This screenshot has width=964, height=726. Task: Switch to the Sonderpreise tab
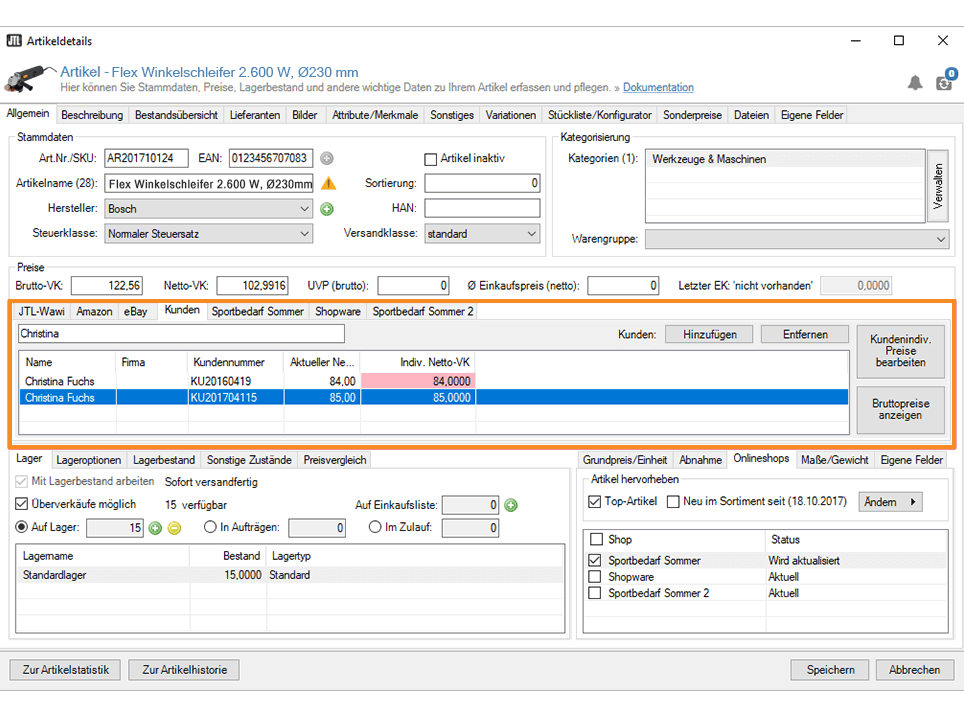692,115
